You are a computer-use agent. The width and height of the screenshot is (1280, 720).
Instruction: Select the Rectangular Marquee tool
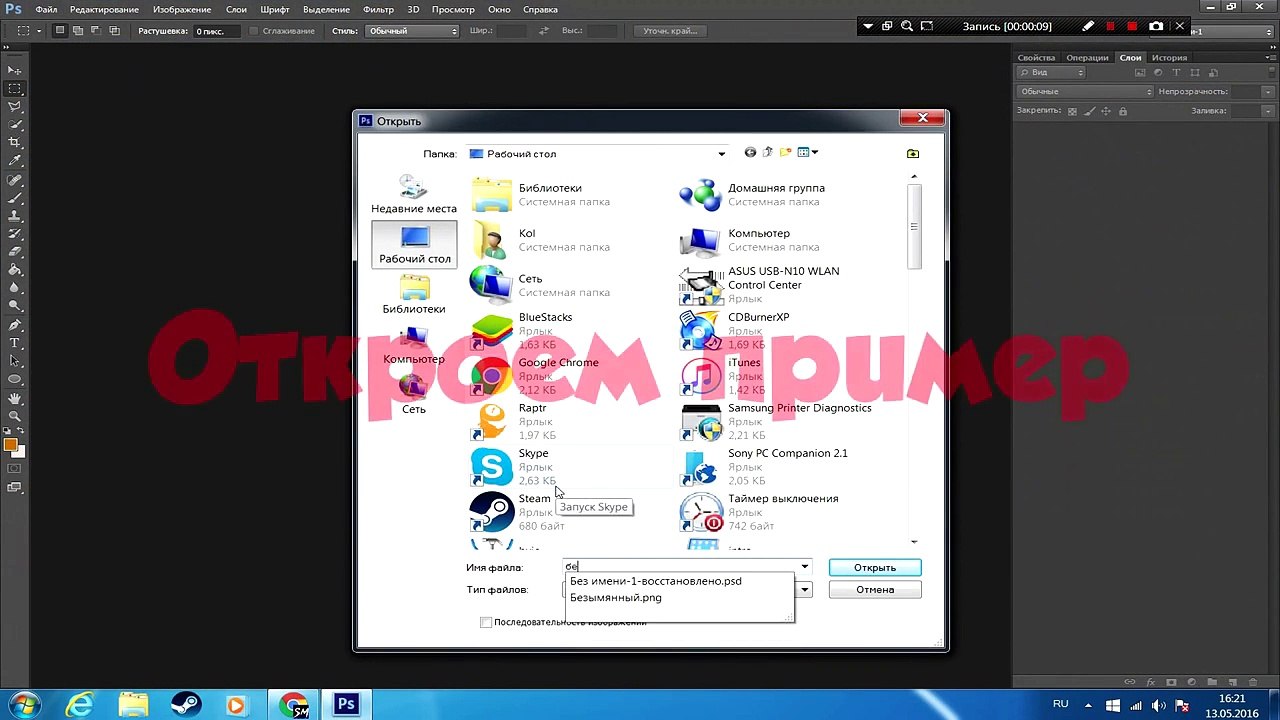[x=15, y=88]
